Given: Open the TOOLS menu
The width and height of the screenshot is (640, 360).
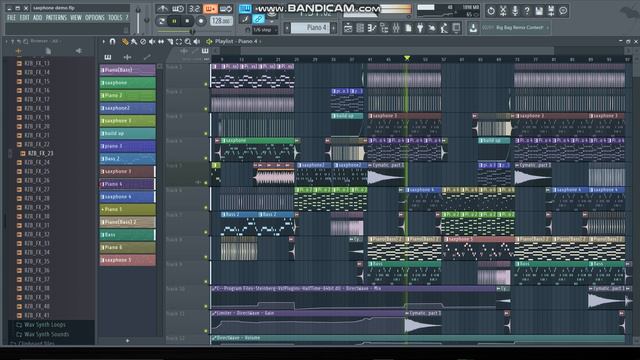Looking at the screenshot, I should click(115, 18).
